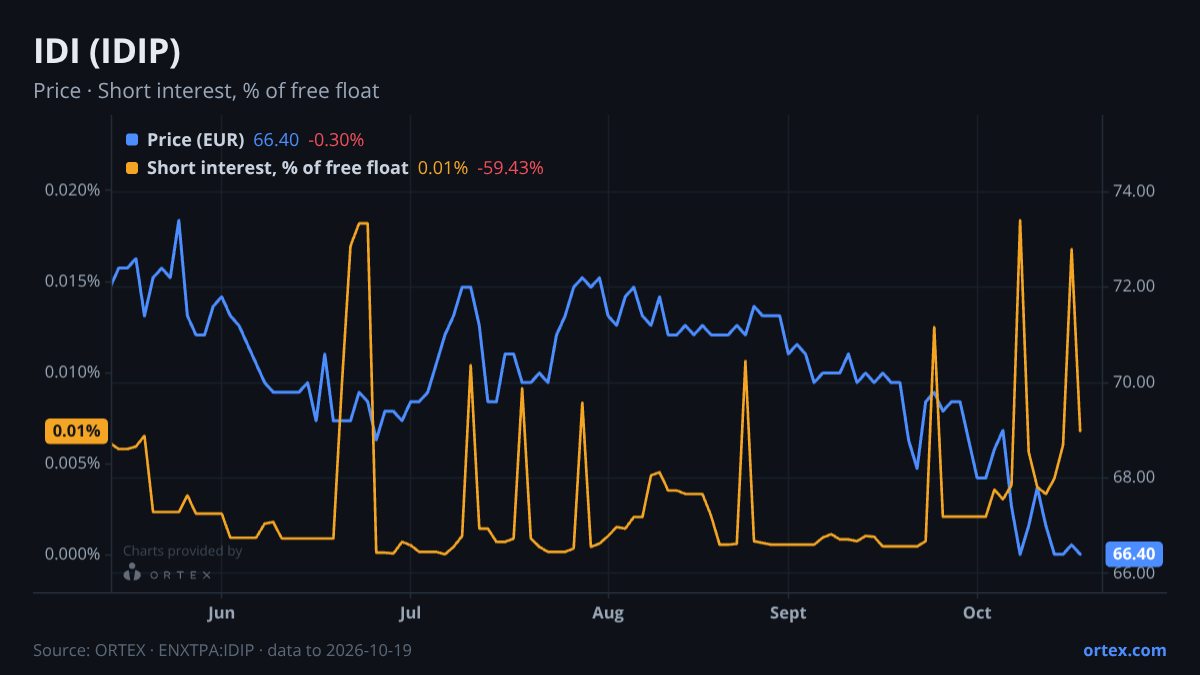Click the Jul x-axis label
Screen dimensions: 1200x675
pyautogui.click(x=409, y=613)
